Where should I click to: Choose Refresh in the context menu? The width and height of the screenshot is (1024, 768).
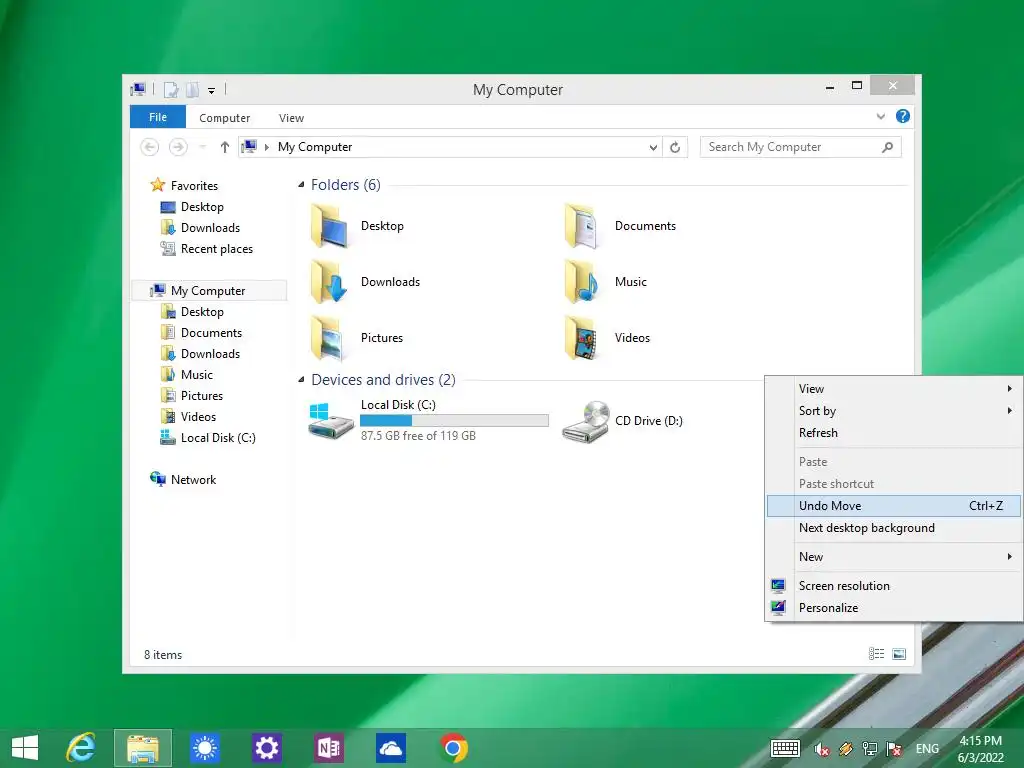pyautogui.click(x=894, y=433)
